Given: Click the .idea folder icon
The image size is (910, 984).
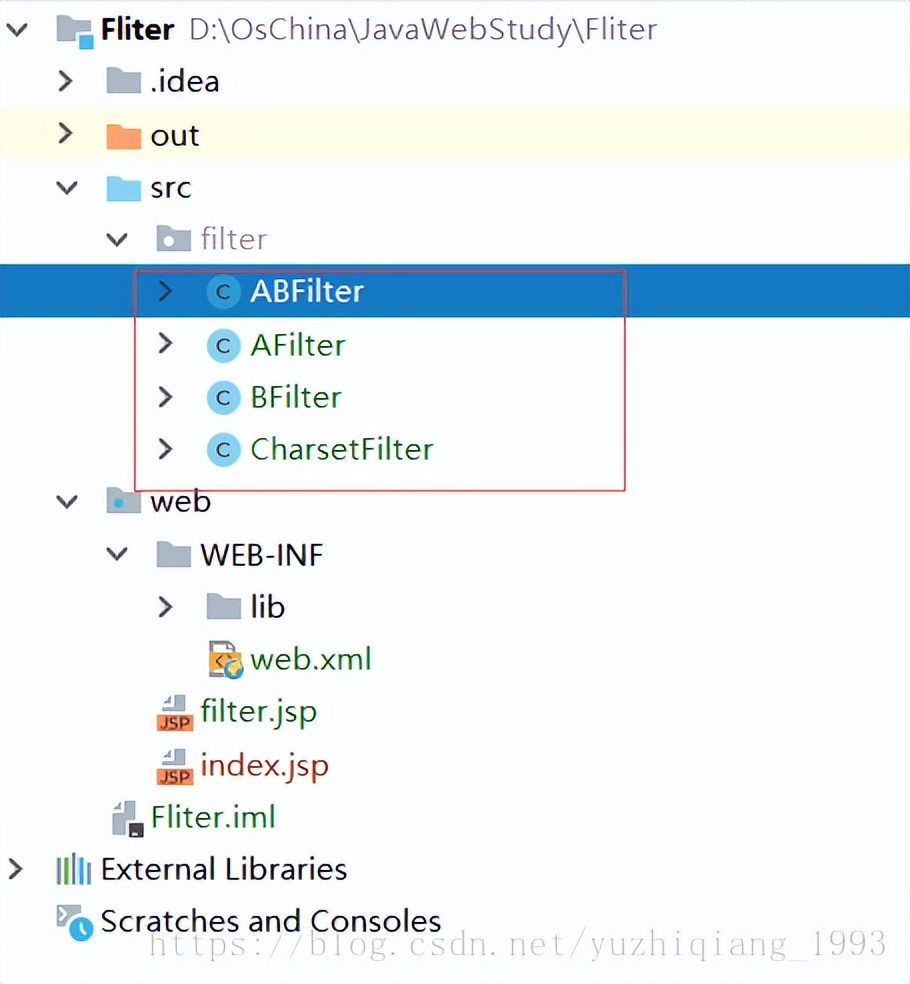Looking at the screenshot, I should 123,81.
